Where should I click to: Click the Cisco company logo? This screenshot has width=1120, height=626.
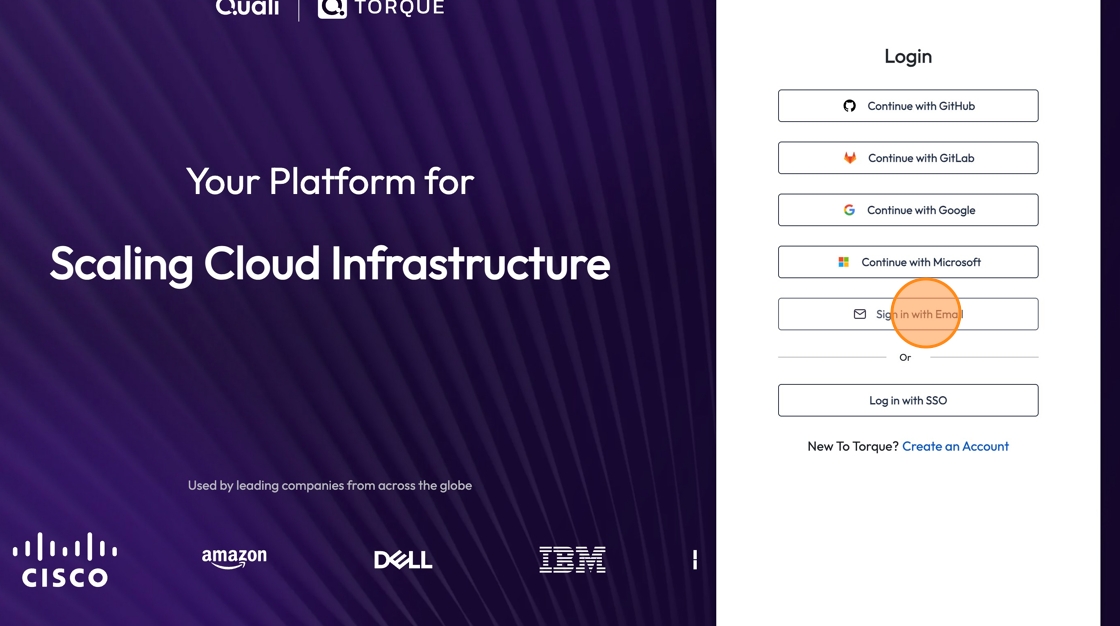point(65,560)
